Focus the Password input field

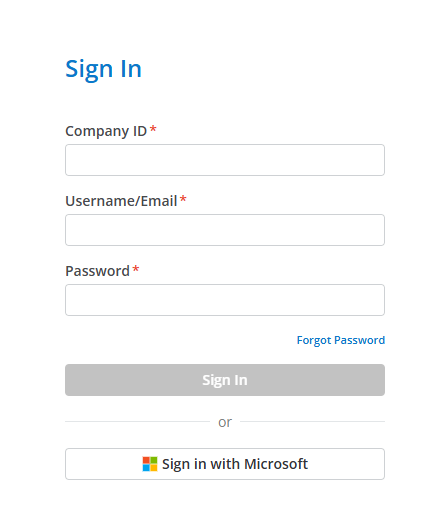coord(225,300)
